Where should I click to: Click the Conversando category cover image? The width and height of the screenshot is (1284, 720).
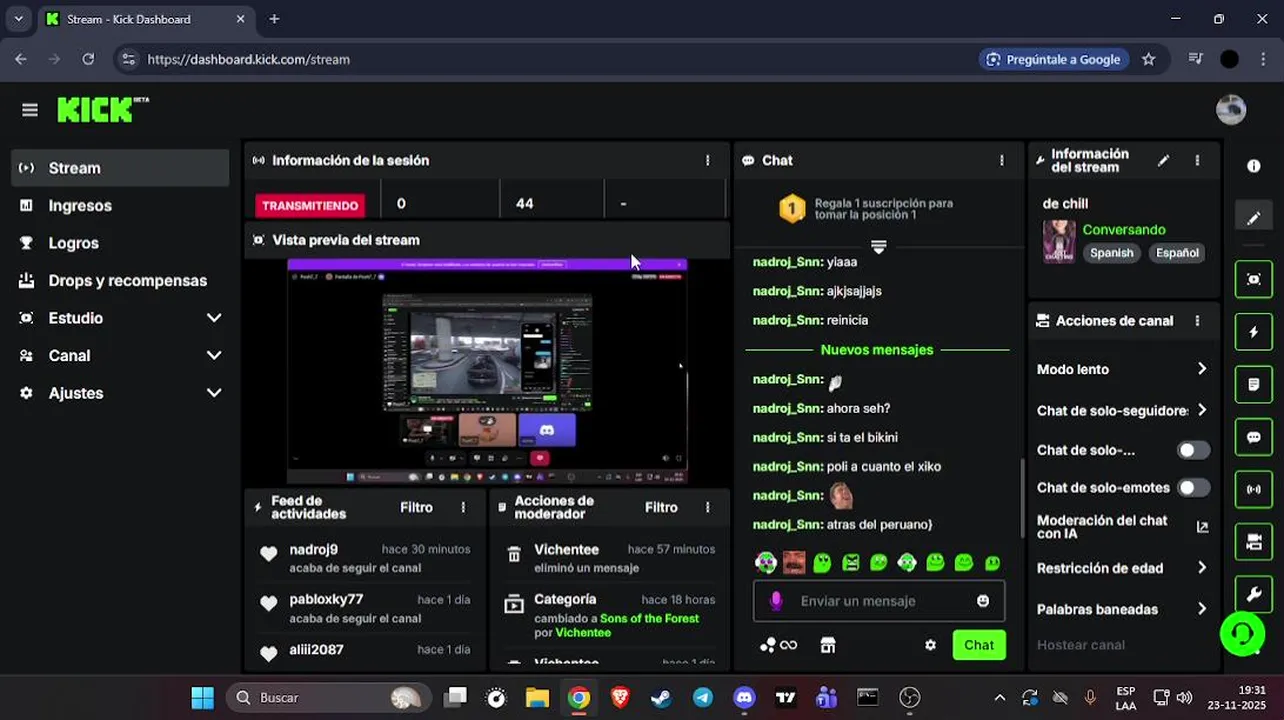(1059, 241)
